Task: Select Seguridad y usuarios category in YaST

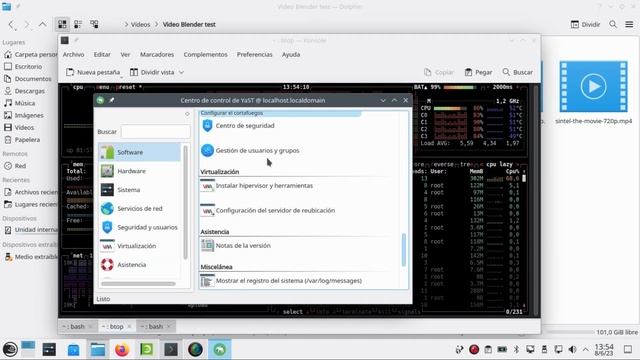Action: [140, 227]
